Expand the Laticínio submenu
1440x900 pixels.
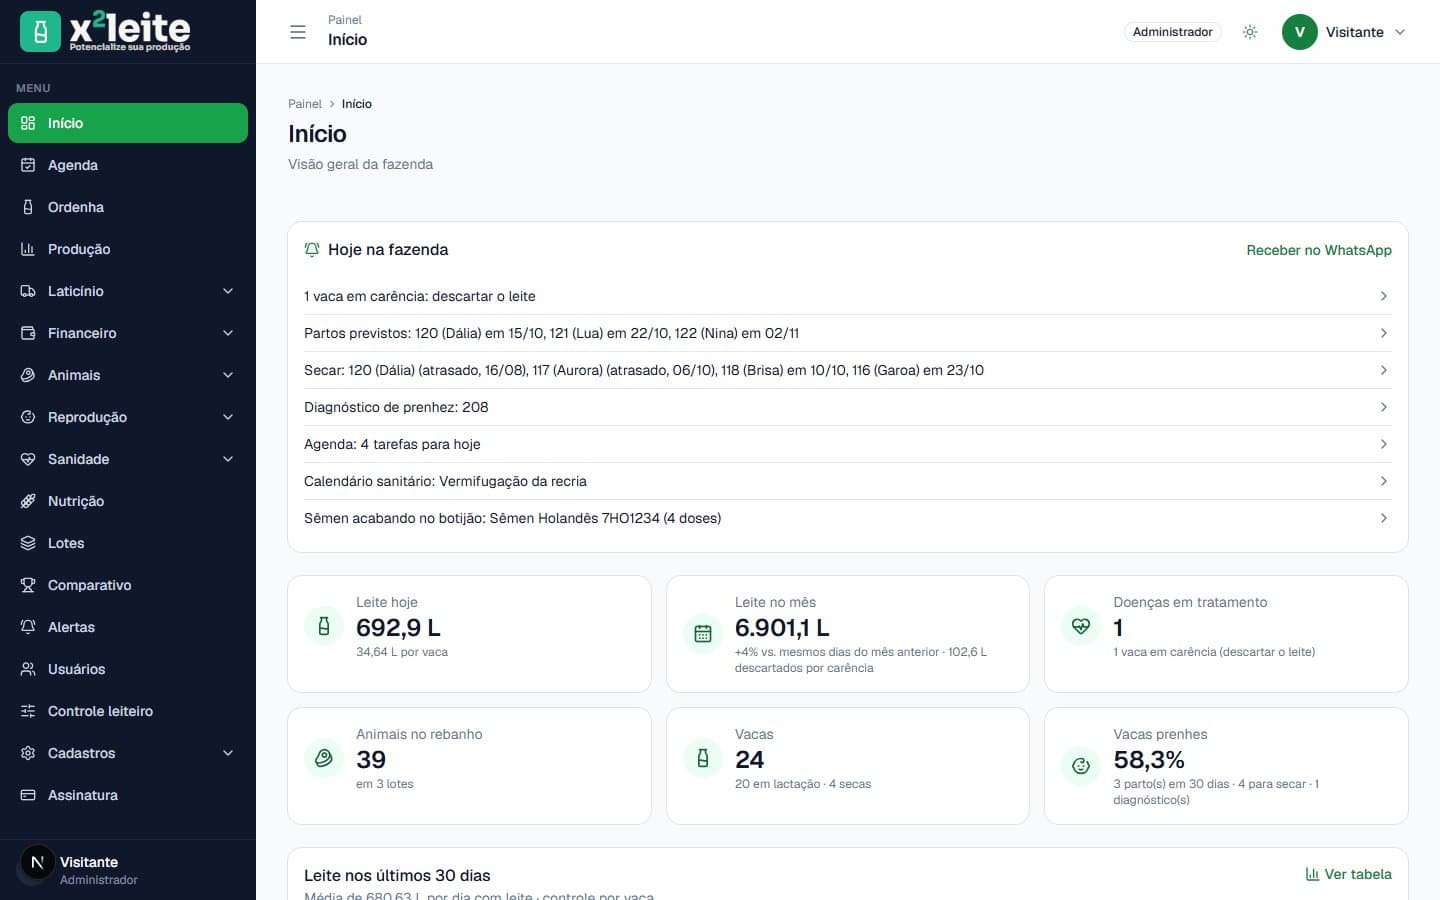pos(128,291)
